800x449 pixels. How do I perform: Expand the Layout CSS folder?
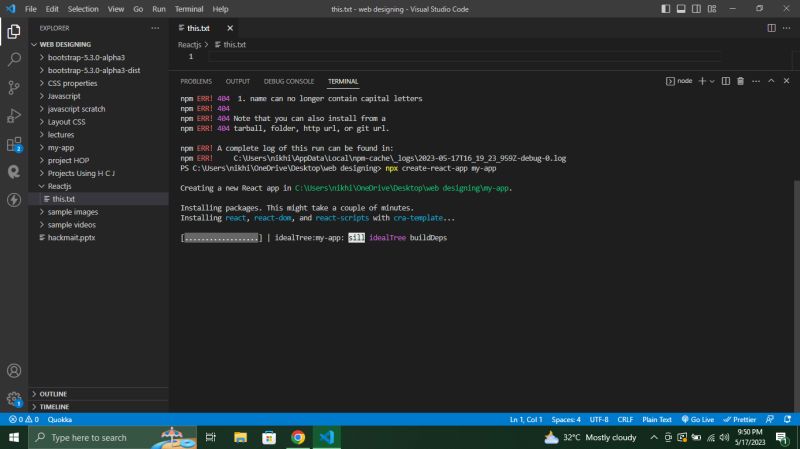pos(99,121)
